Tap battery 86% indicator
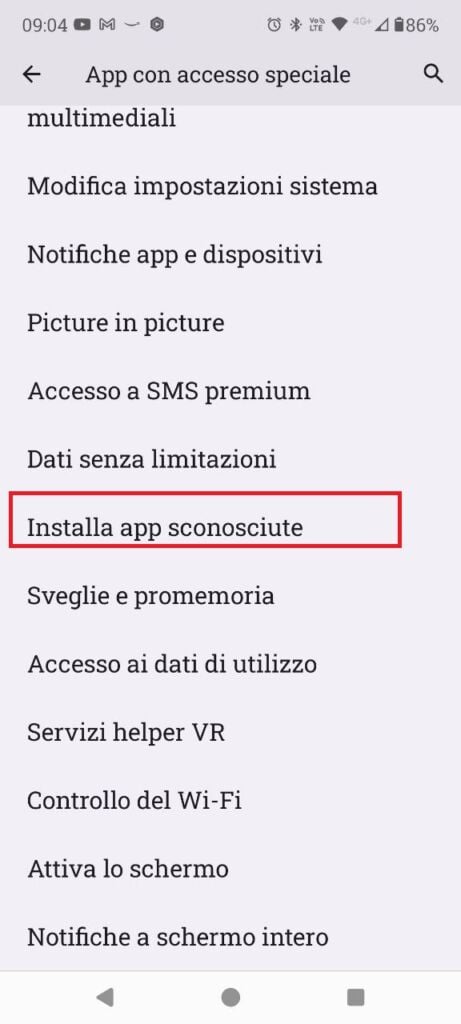461x1024 pixels. point(417,25)
